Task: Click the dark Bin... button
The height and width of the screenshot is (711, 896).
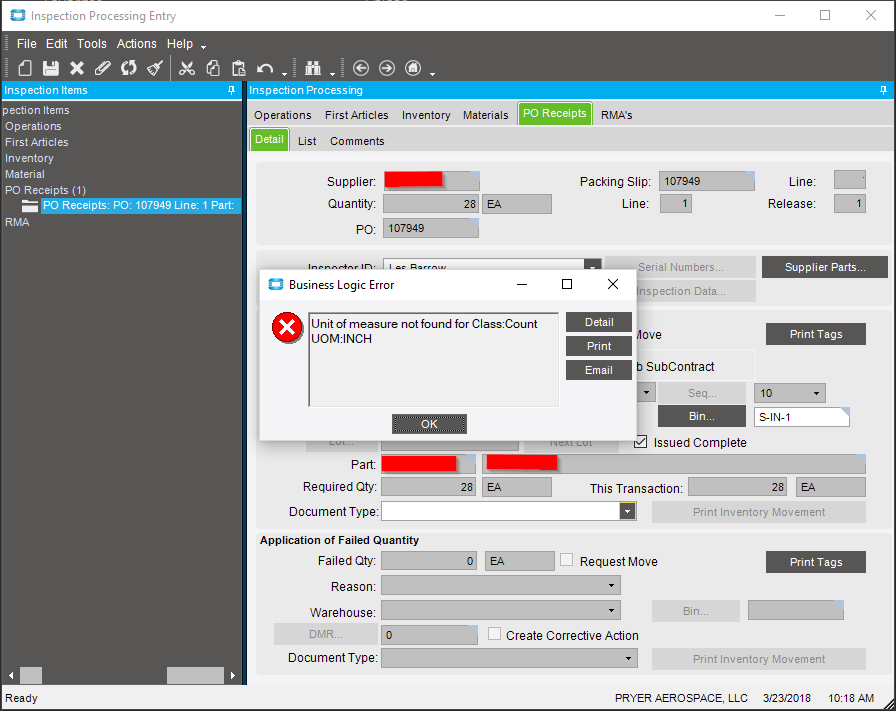Action: 702,416
